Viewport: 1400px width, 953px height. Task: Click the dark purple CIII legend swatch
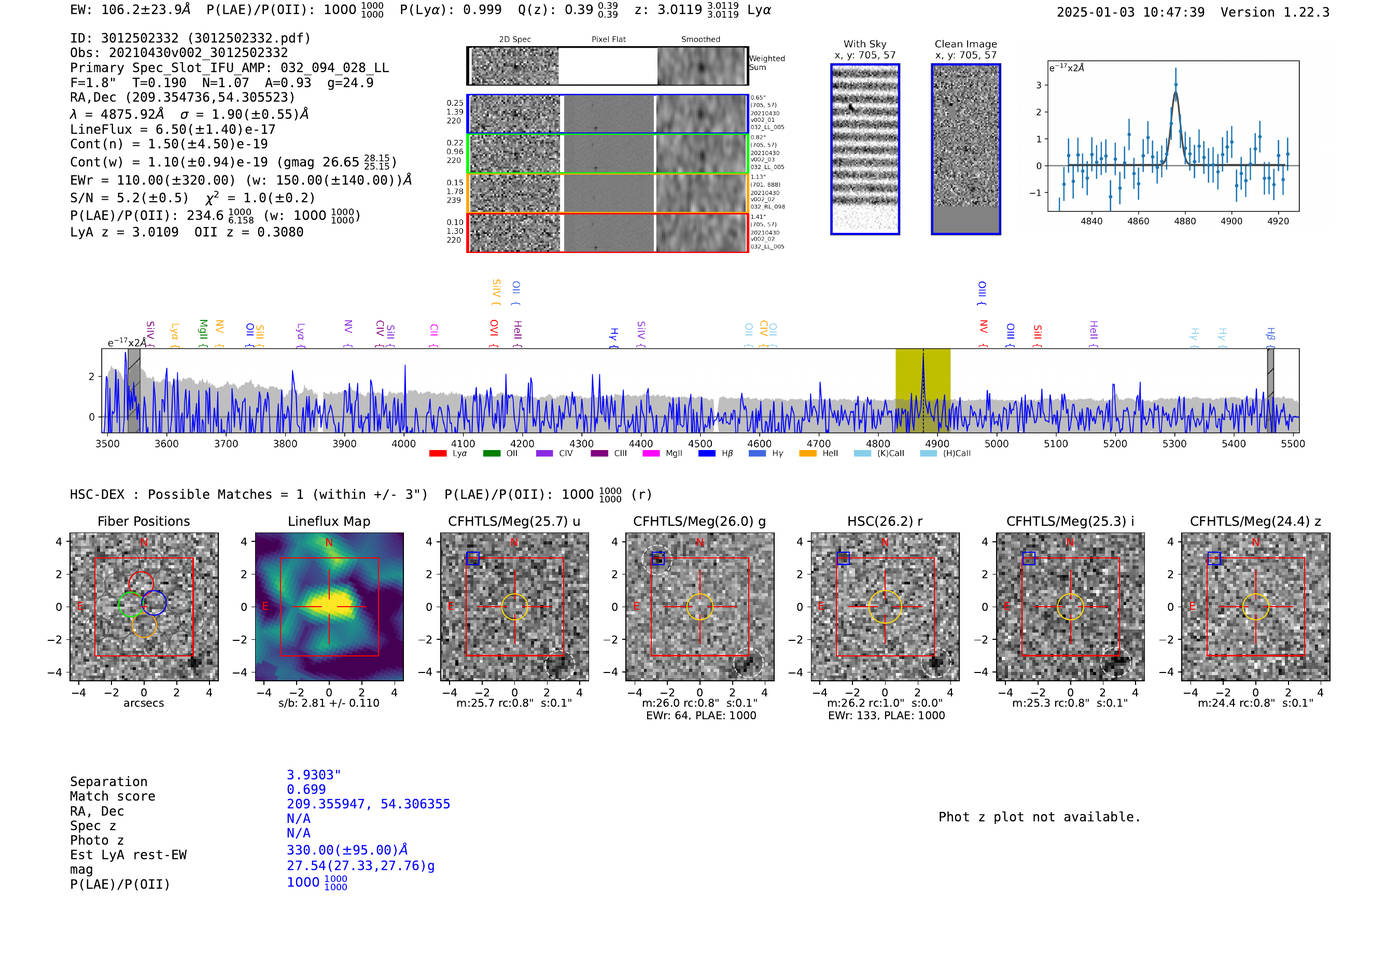pos(599,454)
